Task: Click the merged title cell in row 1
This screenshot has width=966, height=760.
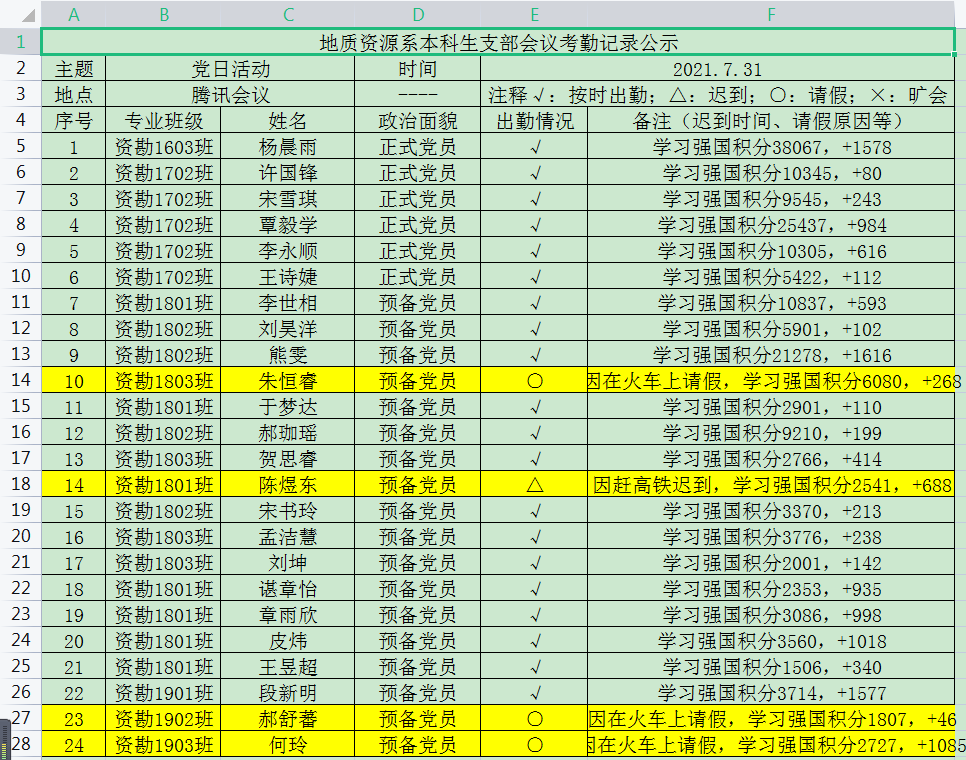Action: (498, 43)
